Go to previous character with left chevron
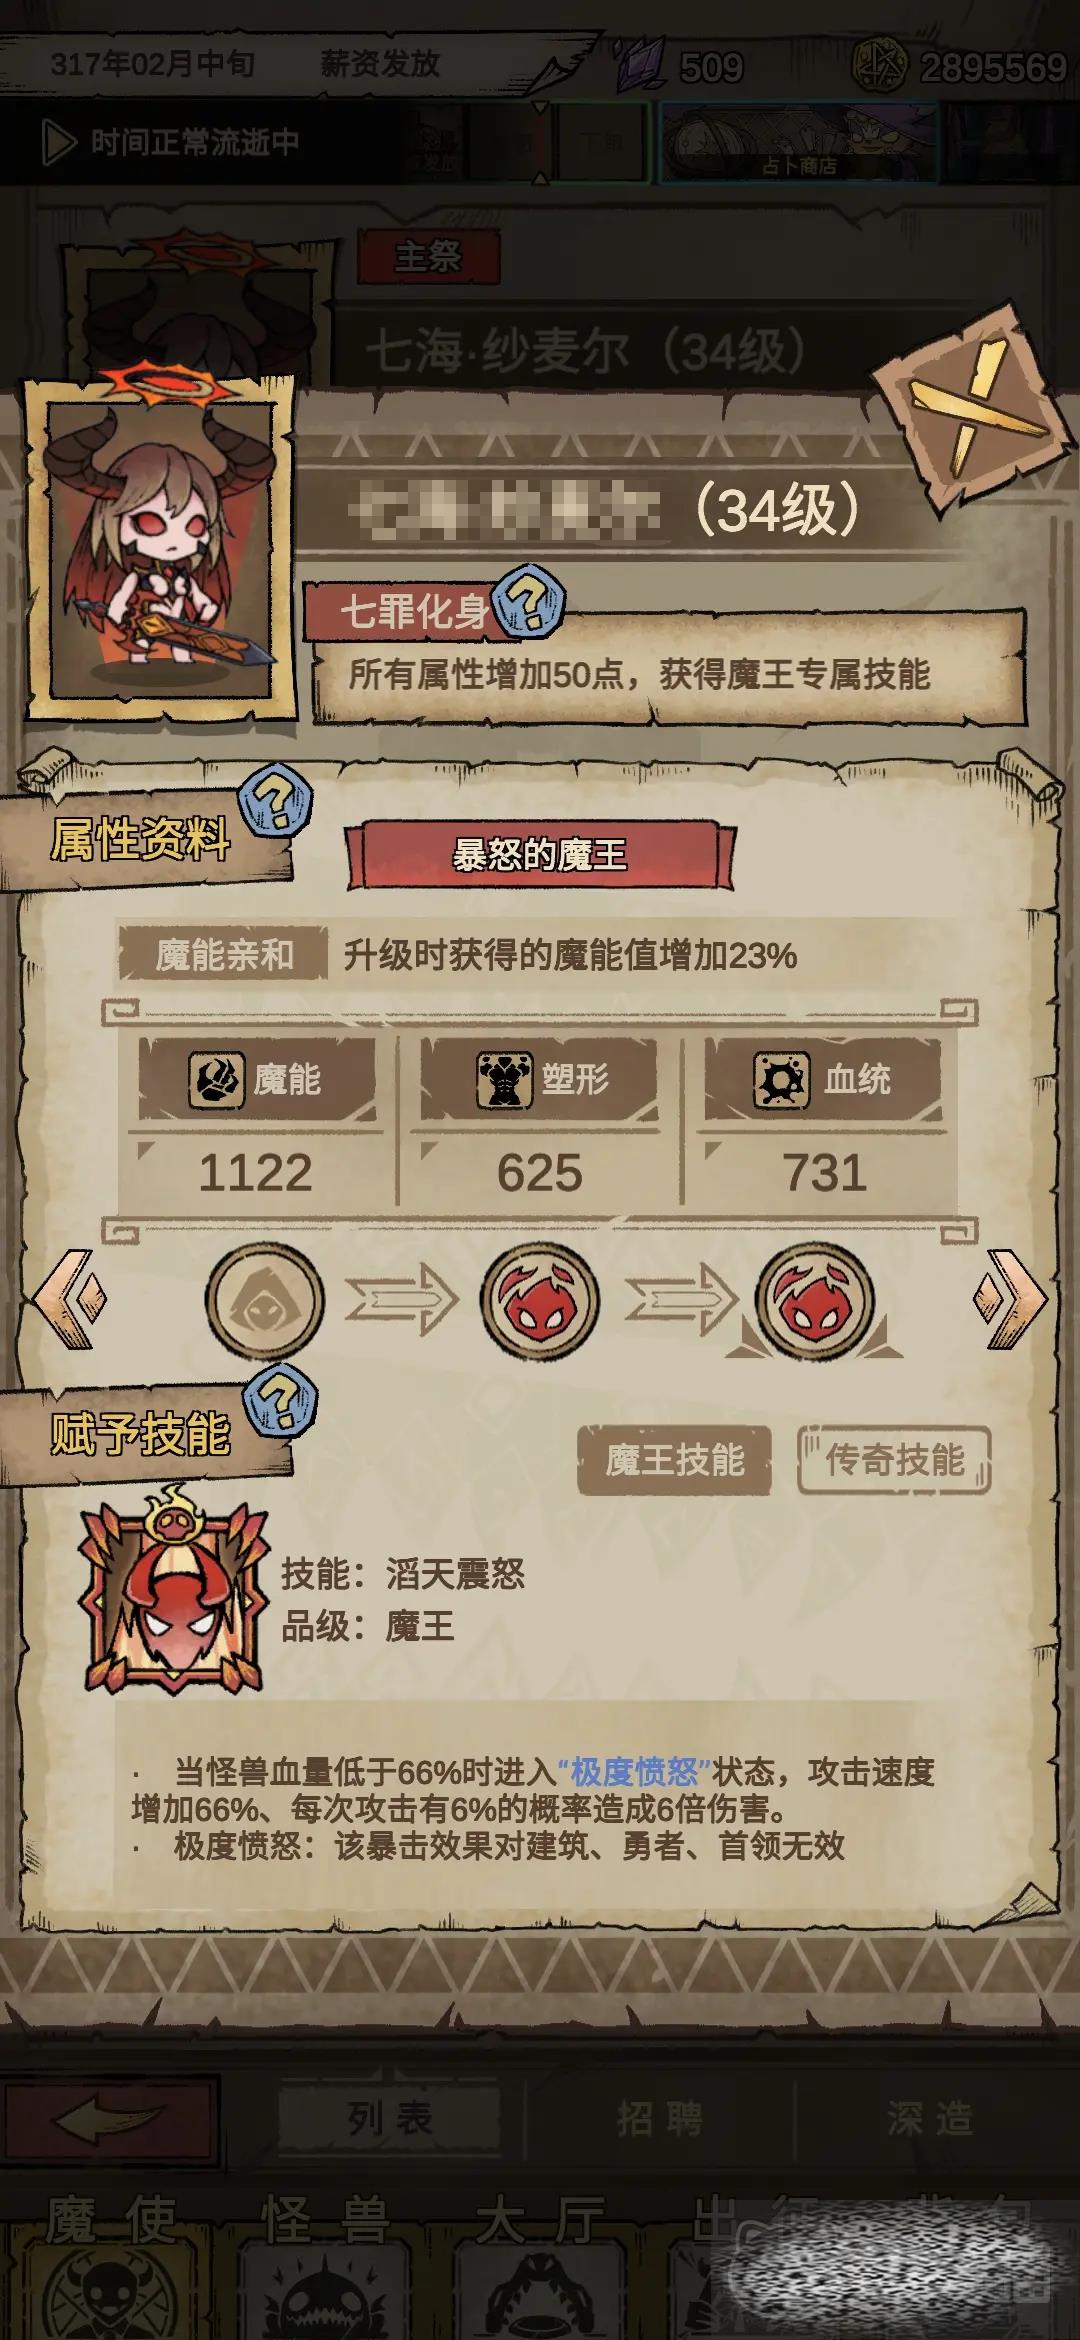This screenshot has height=2340, width=1080. point(70,1300)
